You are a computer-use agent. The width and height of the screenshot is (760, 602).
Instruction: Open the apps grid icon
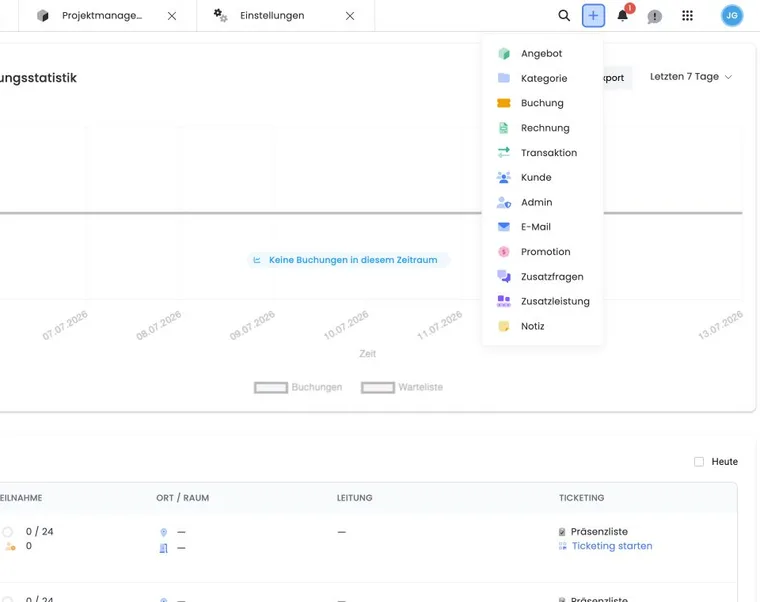[x=687, y=16]
